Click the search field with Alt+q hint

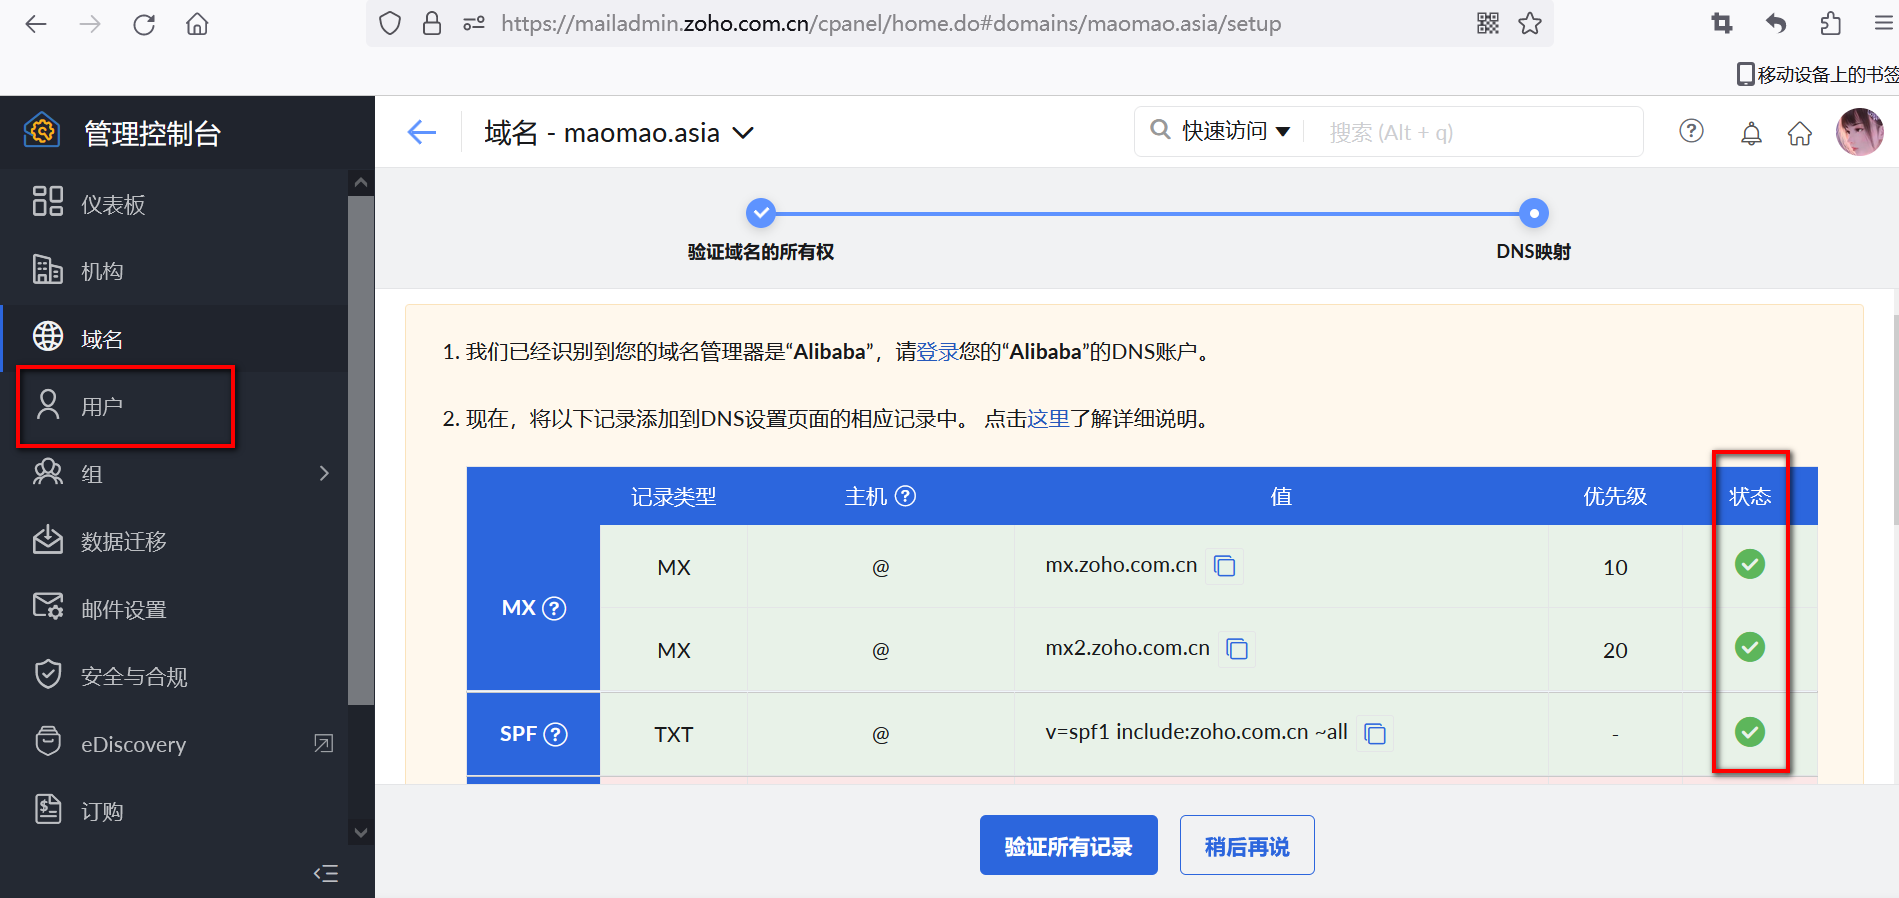coord(1470,132)
